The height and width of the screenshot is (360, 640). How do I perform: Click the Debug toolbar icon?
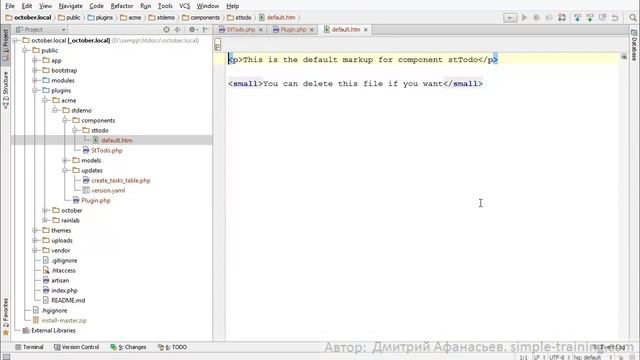536,18
